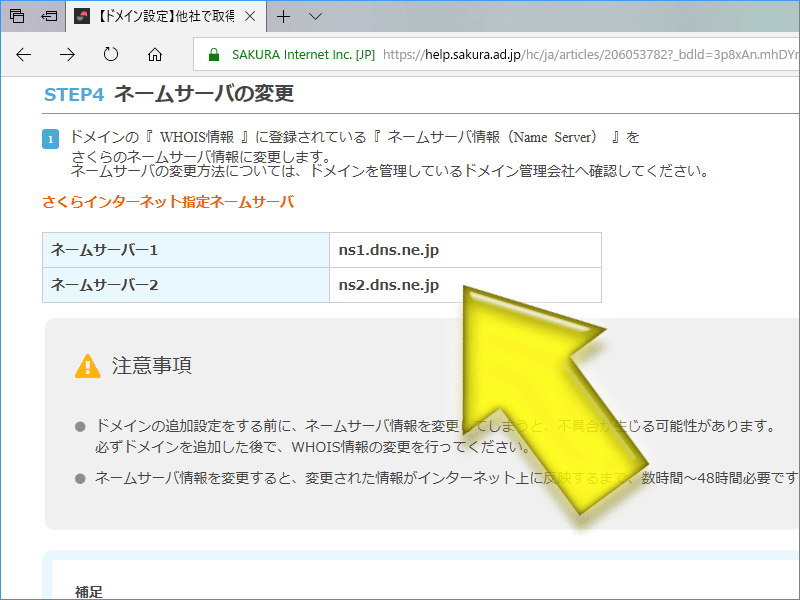800x600 pixels.
Task: Go forward to next page
Action: [67, 54]
